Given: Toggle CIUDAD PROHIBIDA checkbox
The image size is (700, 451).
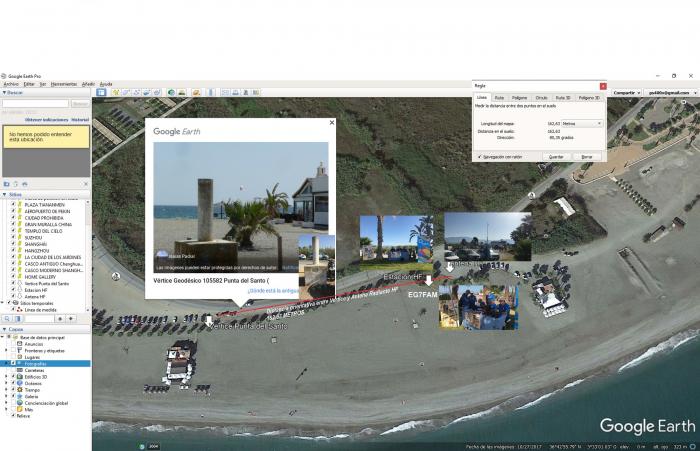Looking at the screenshot, I should [13, 218].
